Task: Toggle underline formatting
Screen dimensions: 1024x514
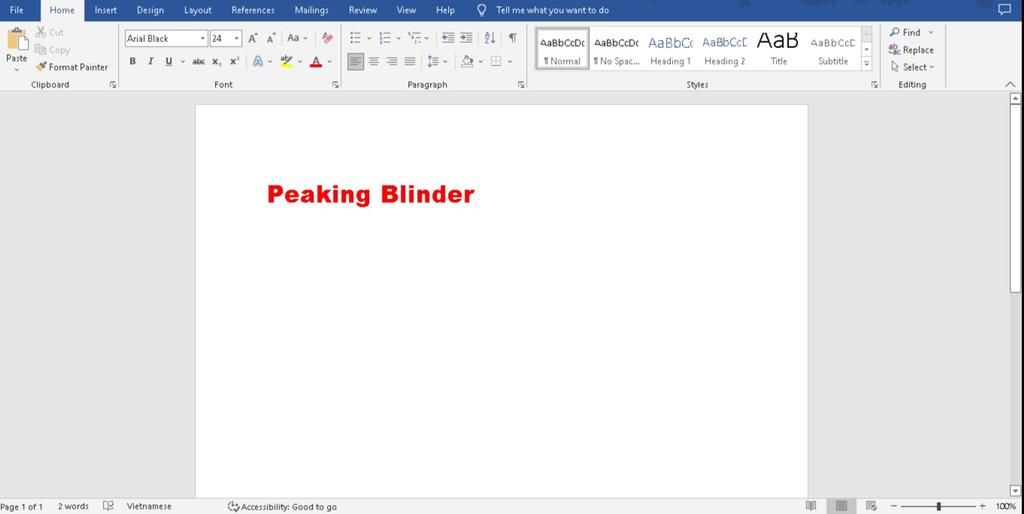Action: (168, 61)
